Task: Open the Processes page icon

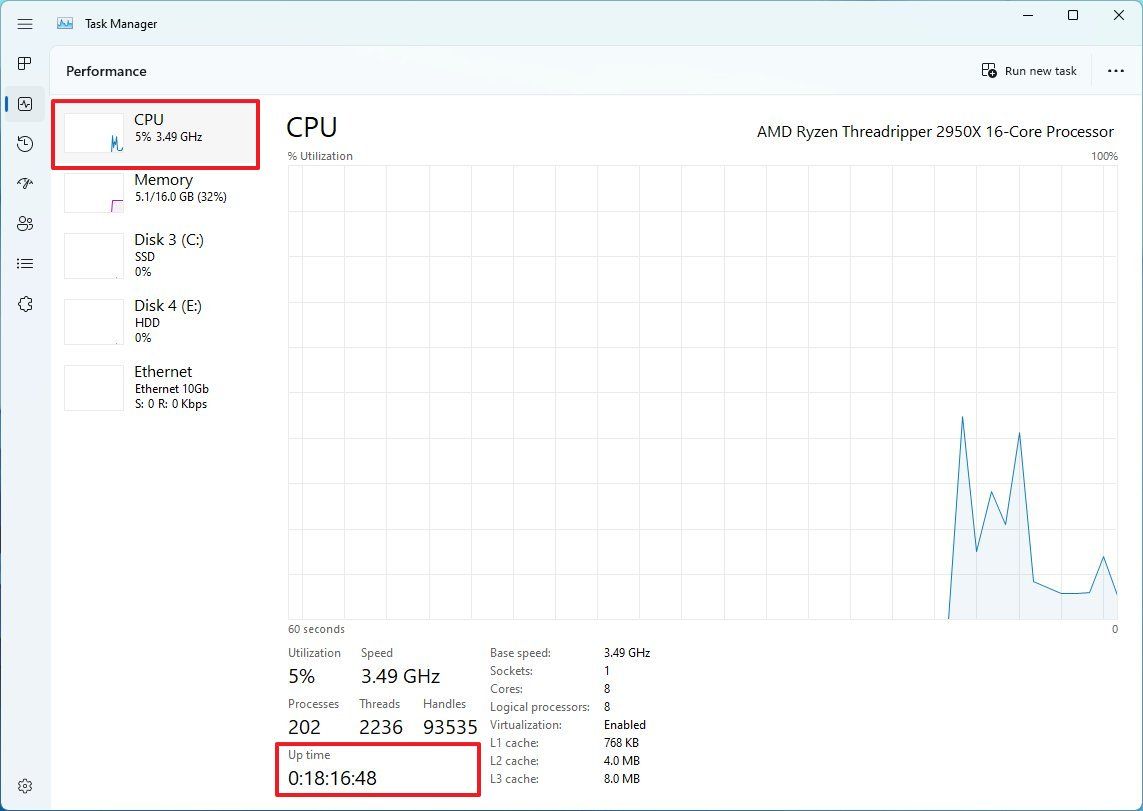Action: (x=25, y=63)
